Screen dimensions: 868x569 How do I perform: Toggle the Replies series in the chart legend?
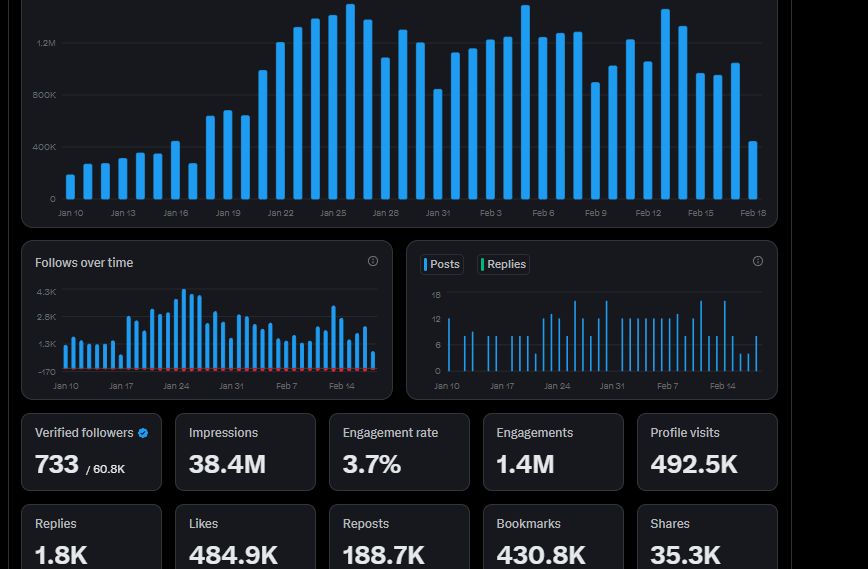(503, 264)
